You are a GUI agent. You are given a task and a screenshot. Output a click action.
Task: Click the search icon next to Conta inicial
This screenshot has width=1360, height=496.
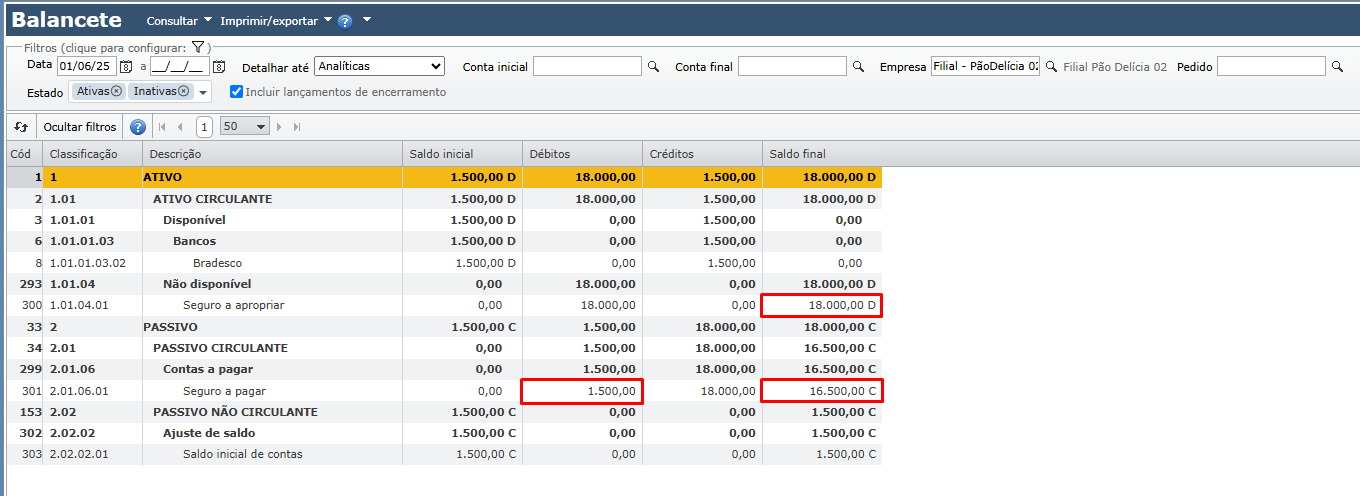654,67
